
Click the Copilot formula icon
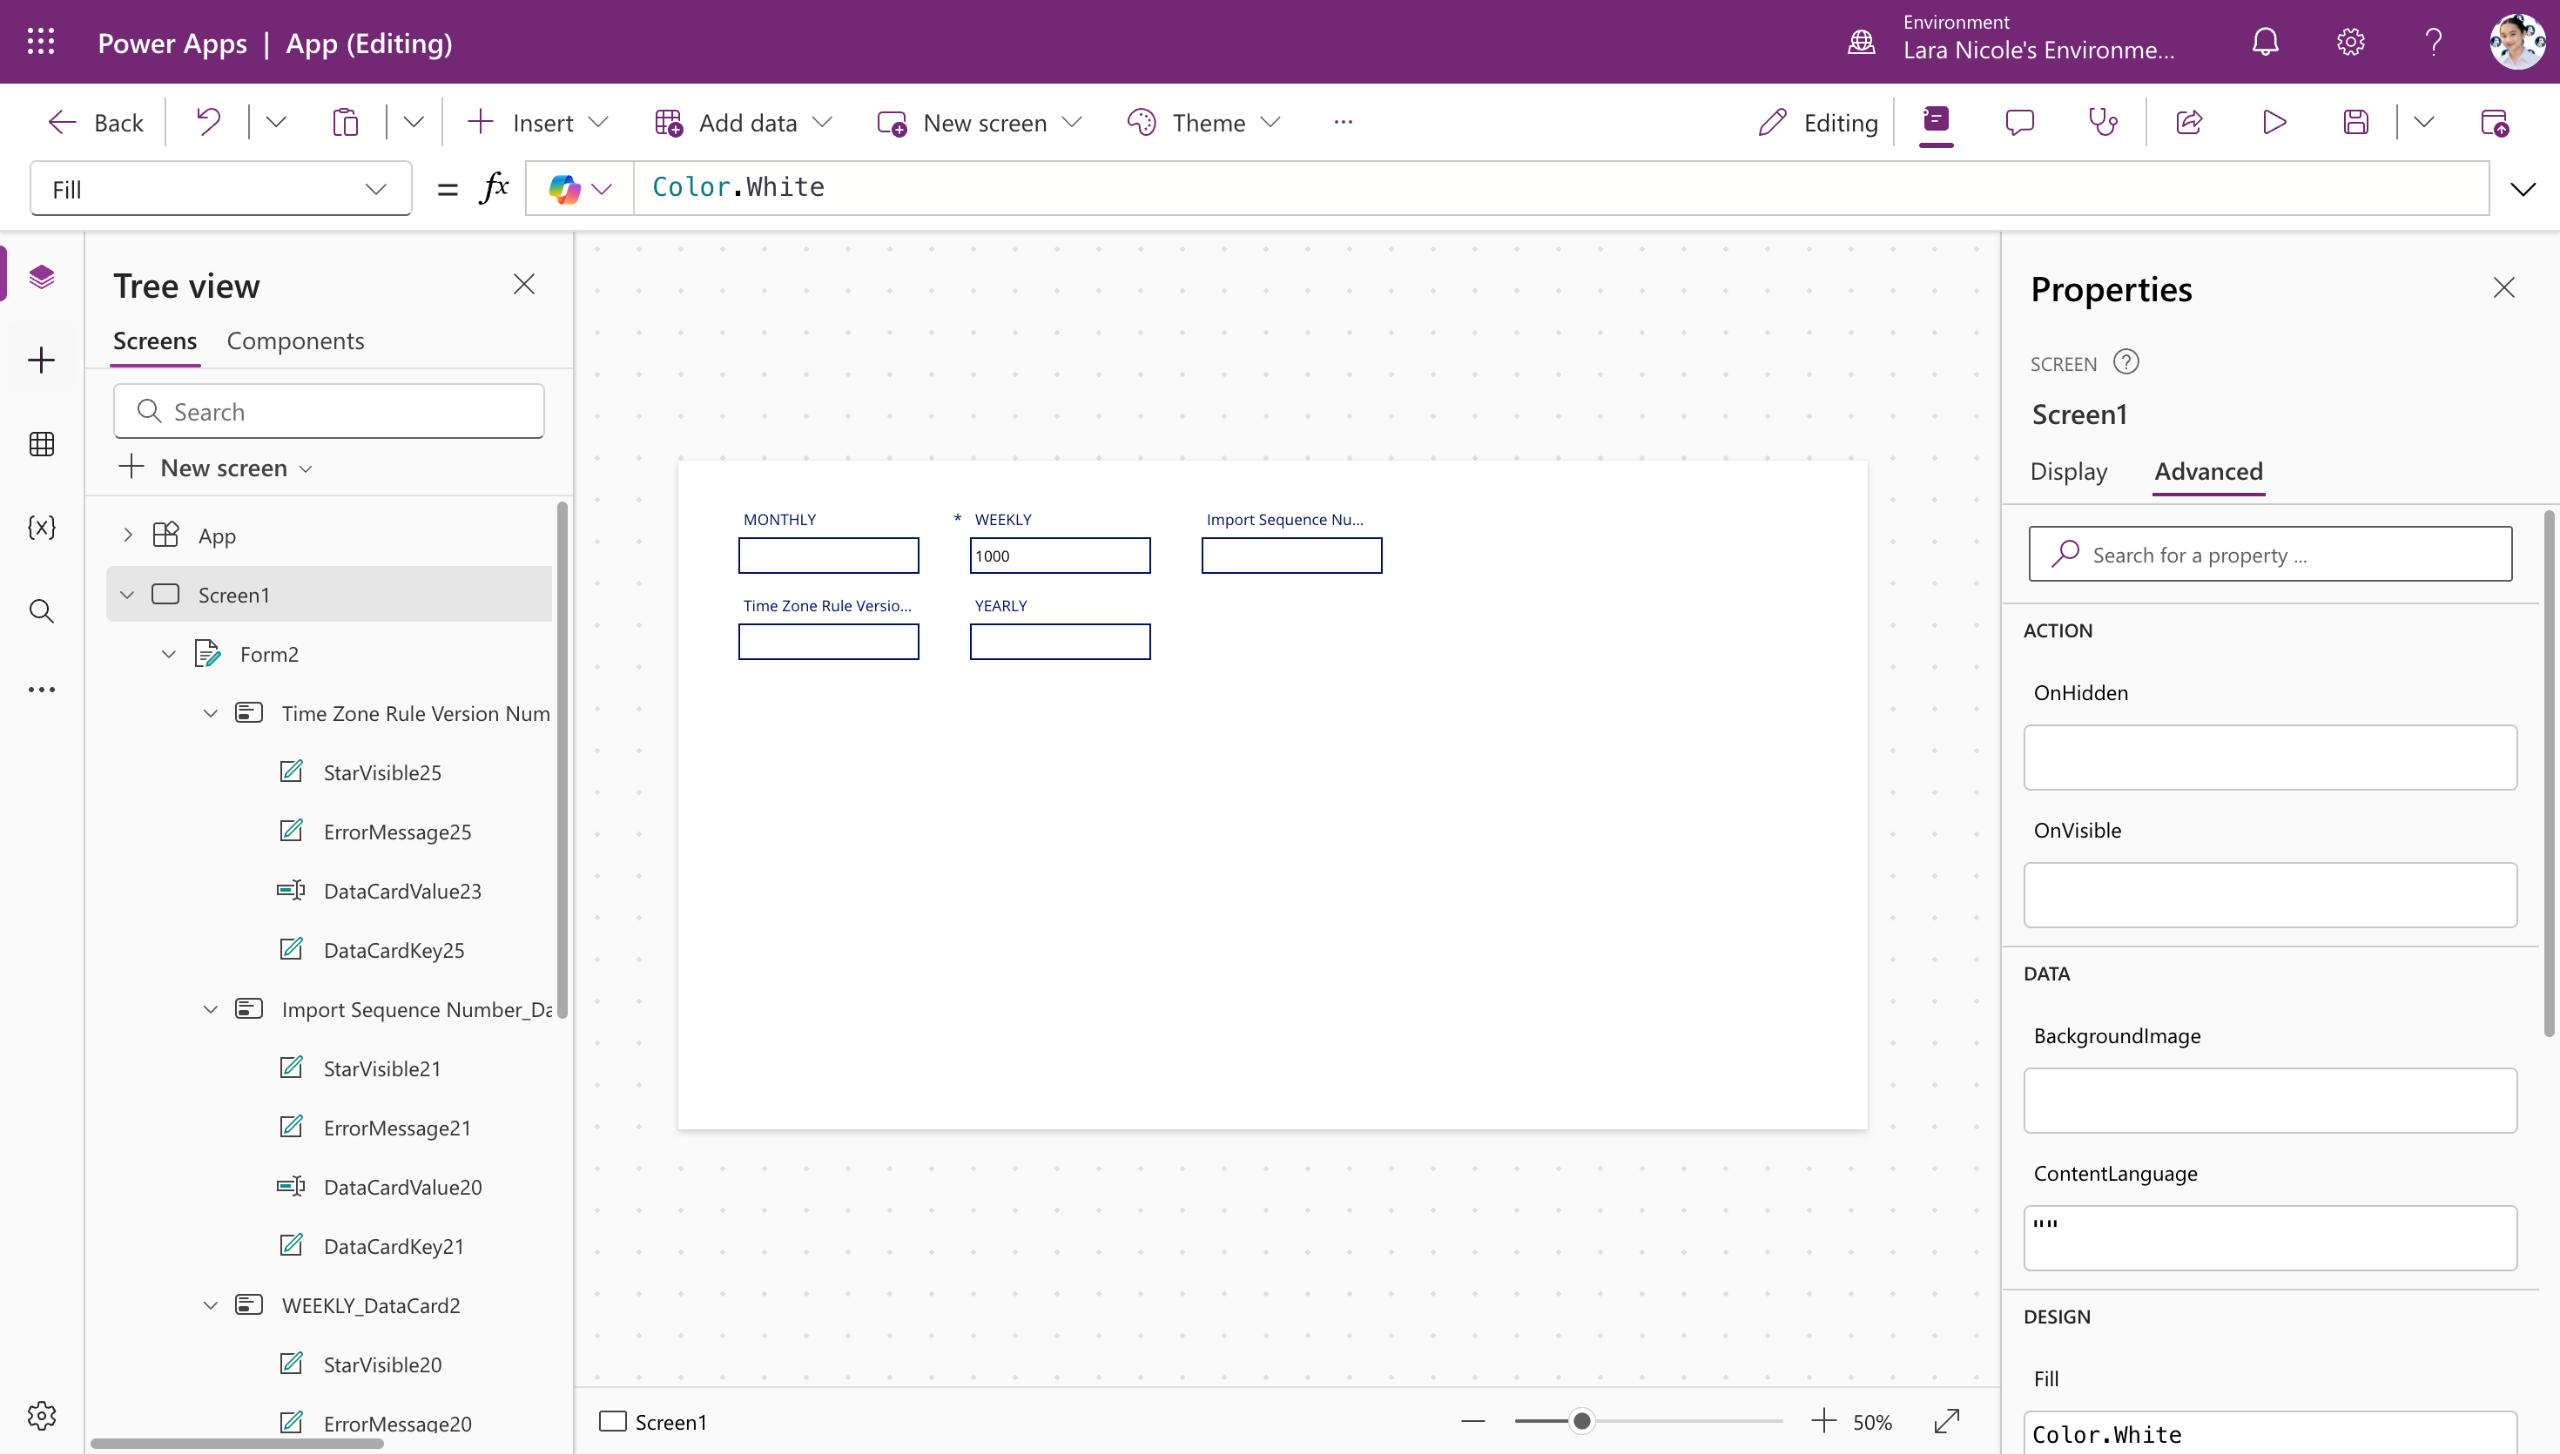565,188
